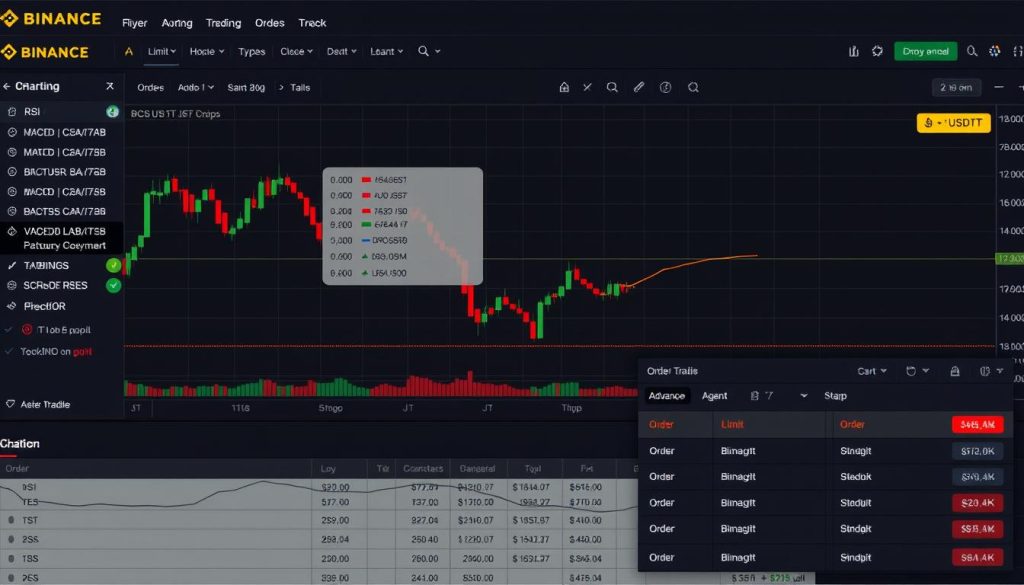Open the Dect dropdown
Viewport: 1024px width, 585px height.
pos(342,52)
